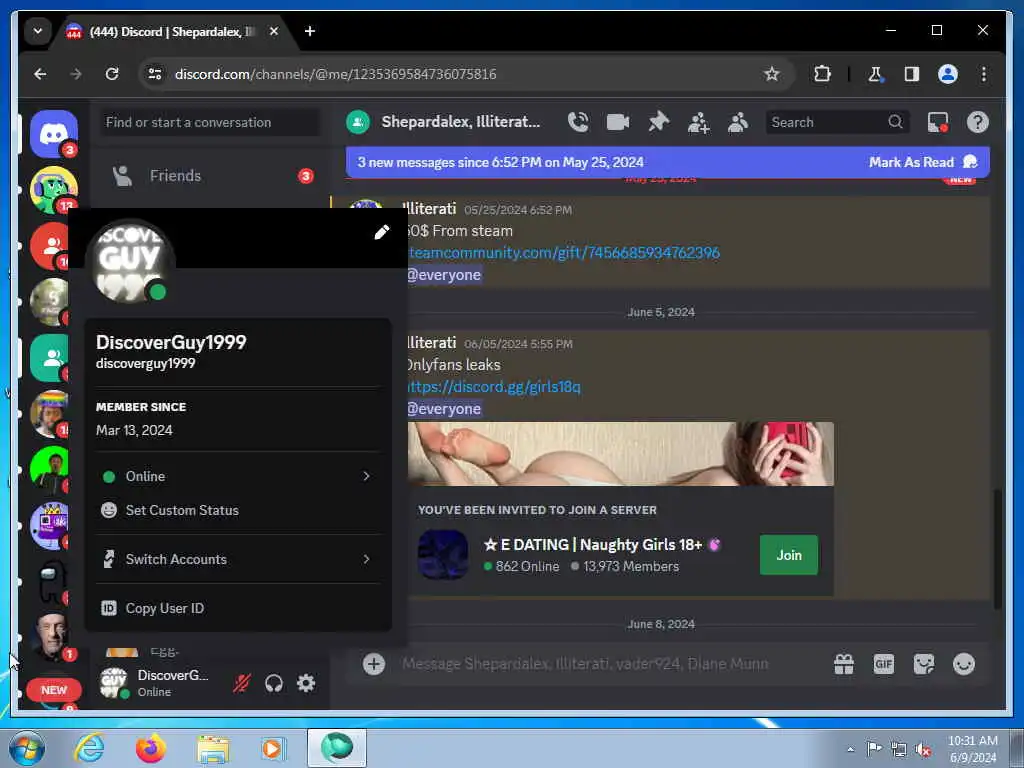View site information icon in address bar

click(155, 74)
